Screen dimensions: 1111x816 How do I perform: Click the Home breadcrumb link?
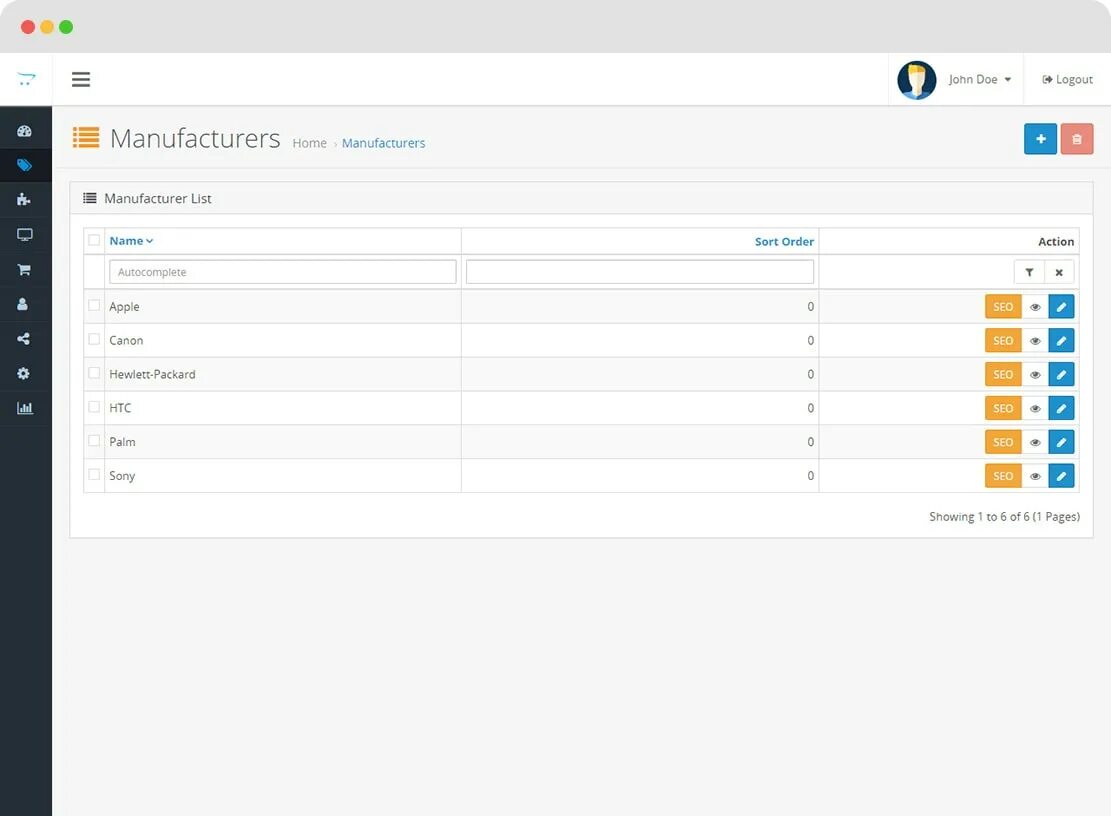click(310, 143)
